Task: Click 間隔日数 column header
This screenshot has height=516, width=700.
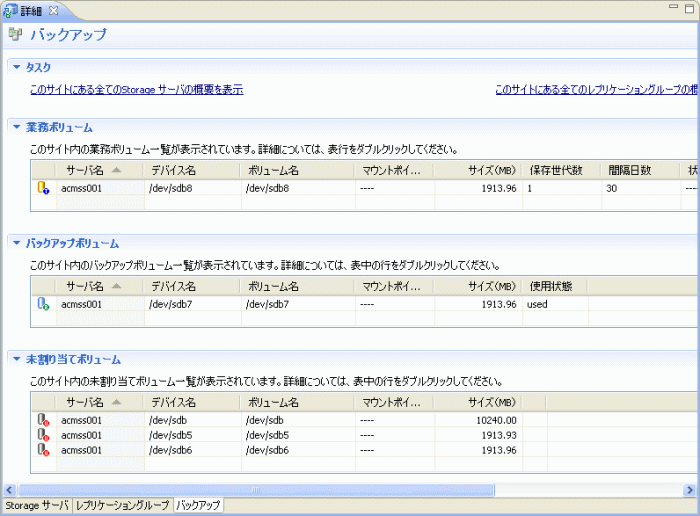Action: 641,170
